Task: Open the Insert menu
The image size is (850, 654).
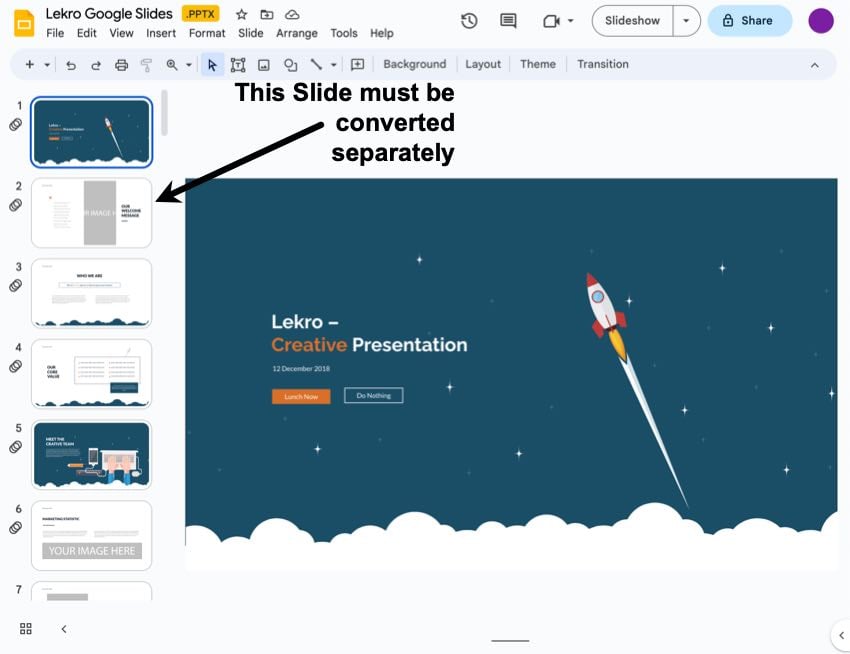Action: pyautogui.click(x=161, y=33)
